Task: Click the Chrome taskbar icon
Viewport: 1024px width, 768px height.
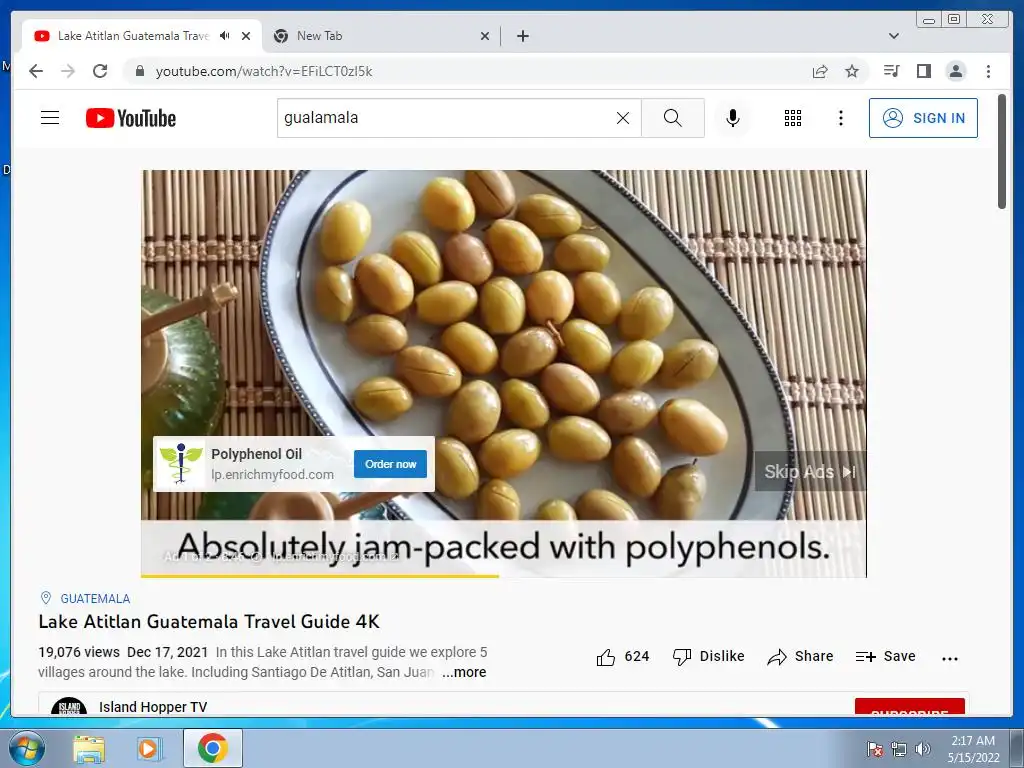Action: (213, 748)
